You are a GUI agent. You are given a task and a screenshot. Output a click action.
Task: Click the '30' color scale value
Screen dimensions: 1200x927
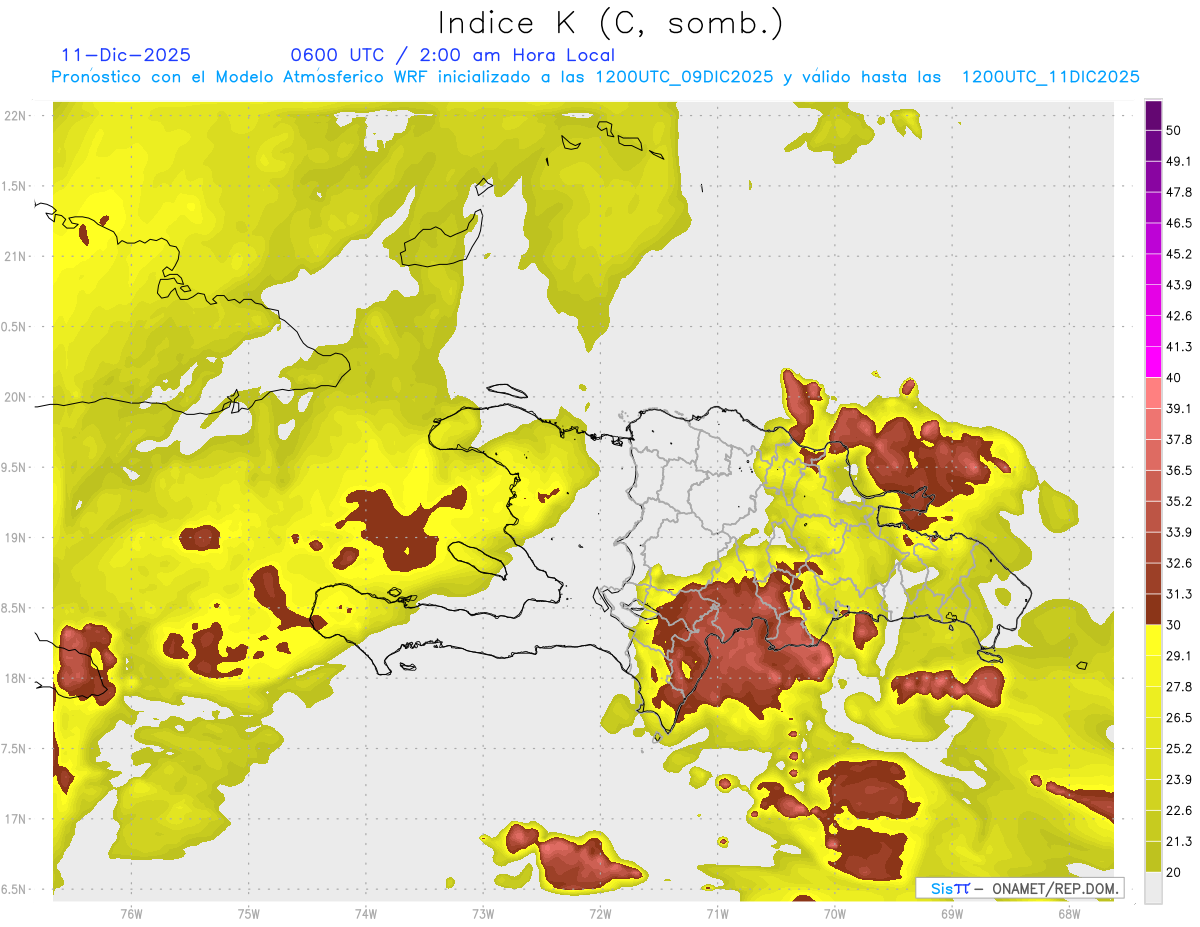1173,625
